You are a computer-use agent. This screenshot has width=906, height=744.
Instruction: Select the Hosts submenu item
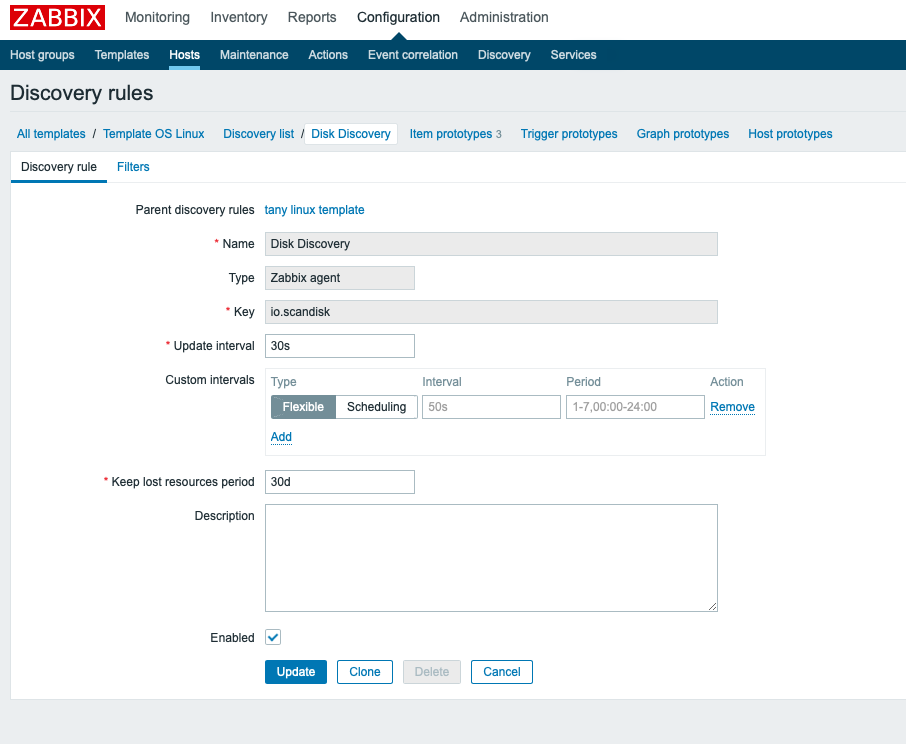[x=184, y=55]
